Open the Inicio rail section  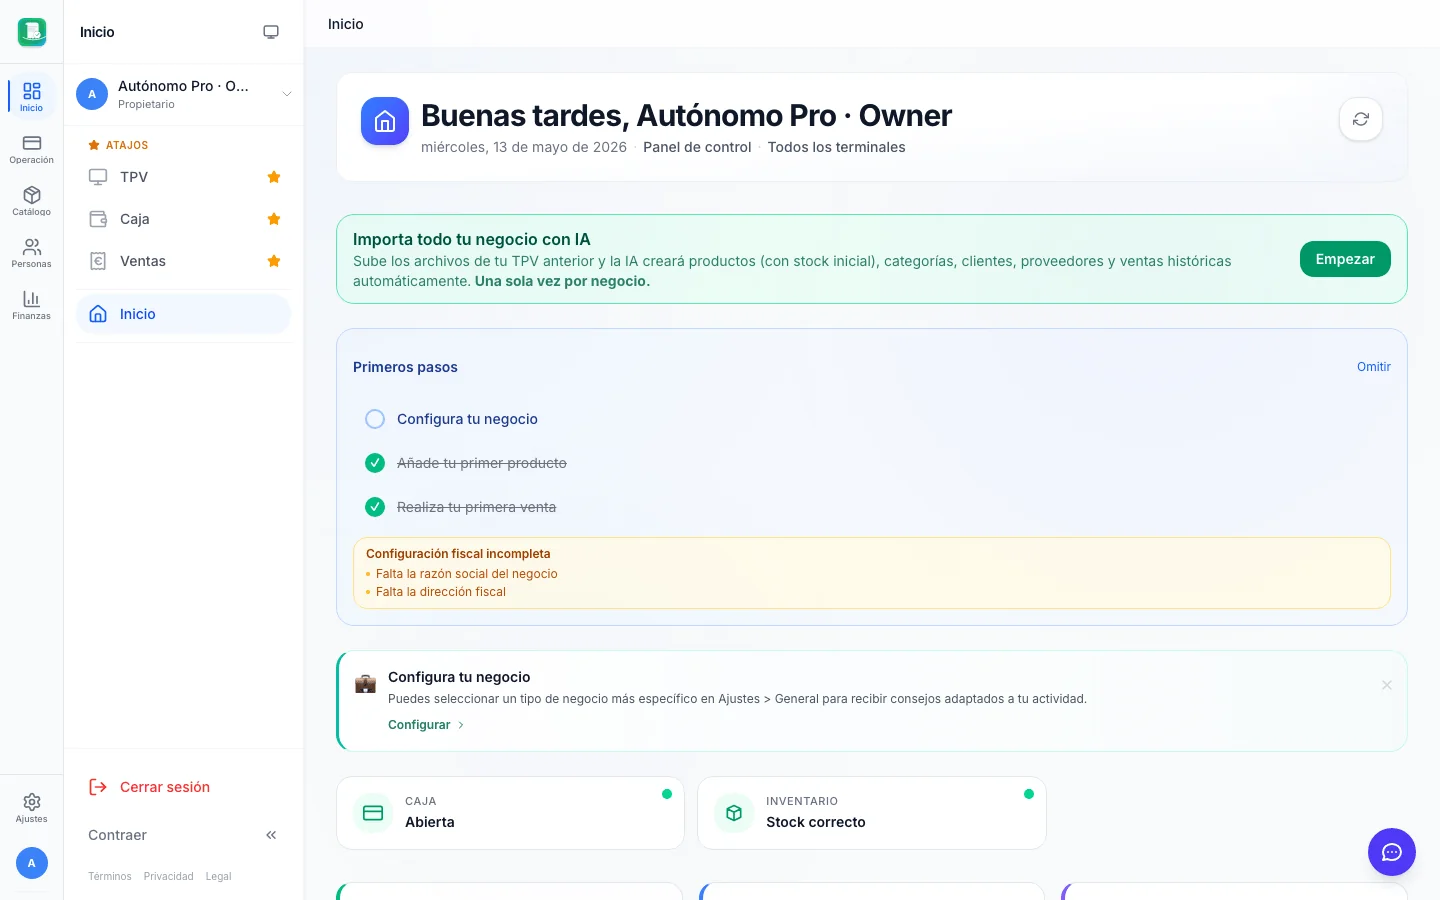tap(31, 97)
